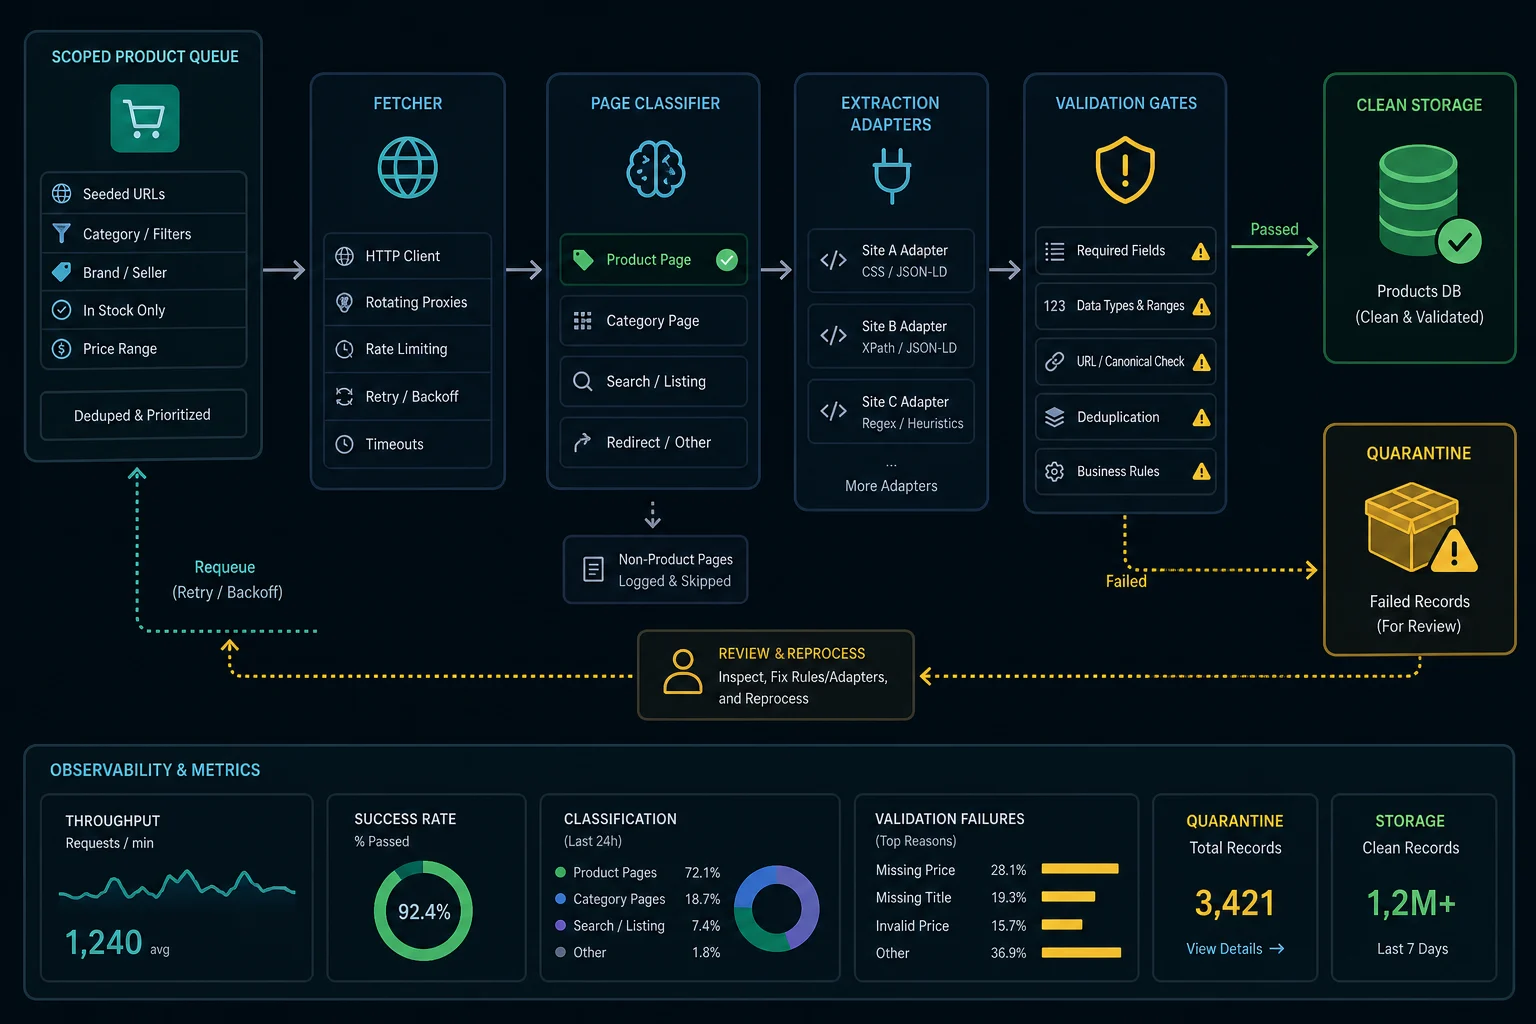The image size is (1536, 1024).
Task: Click the Validation Gates shield icon
Action: (1125, 170)
